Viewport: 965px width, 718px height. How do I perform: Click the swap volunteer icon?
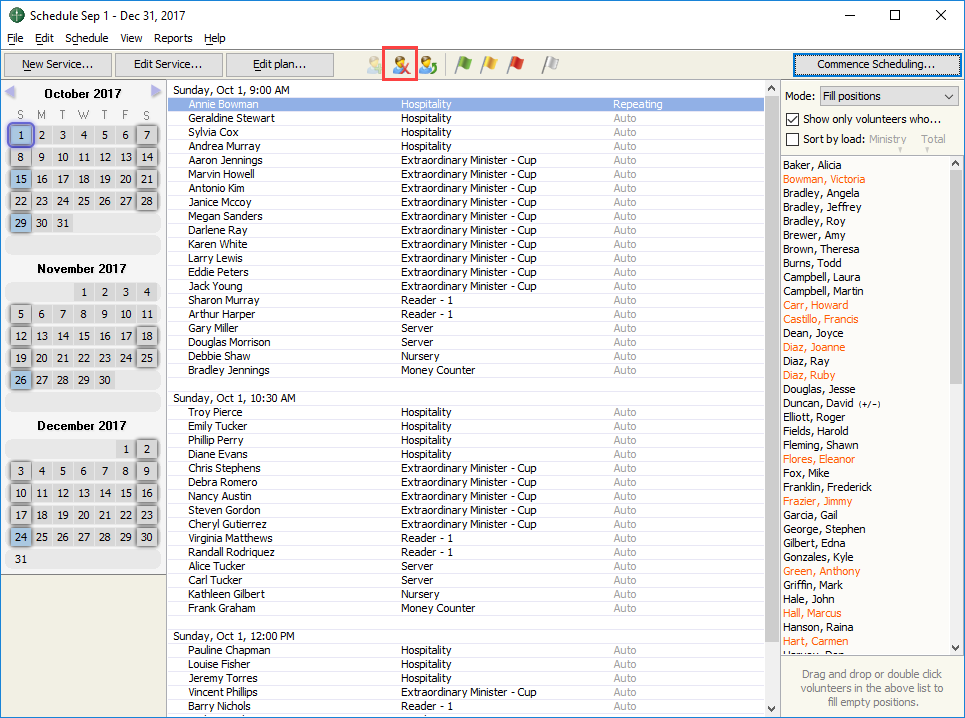pos(427,65)
